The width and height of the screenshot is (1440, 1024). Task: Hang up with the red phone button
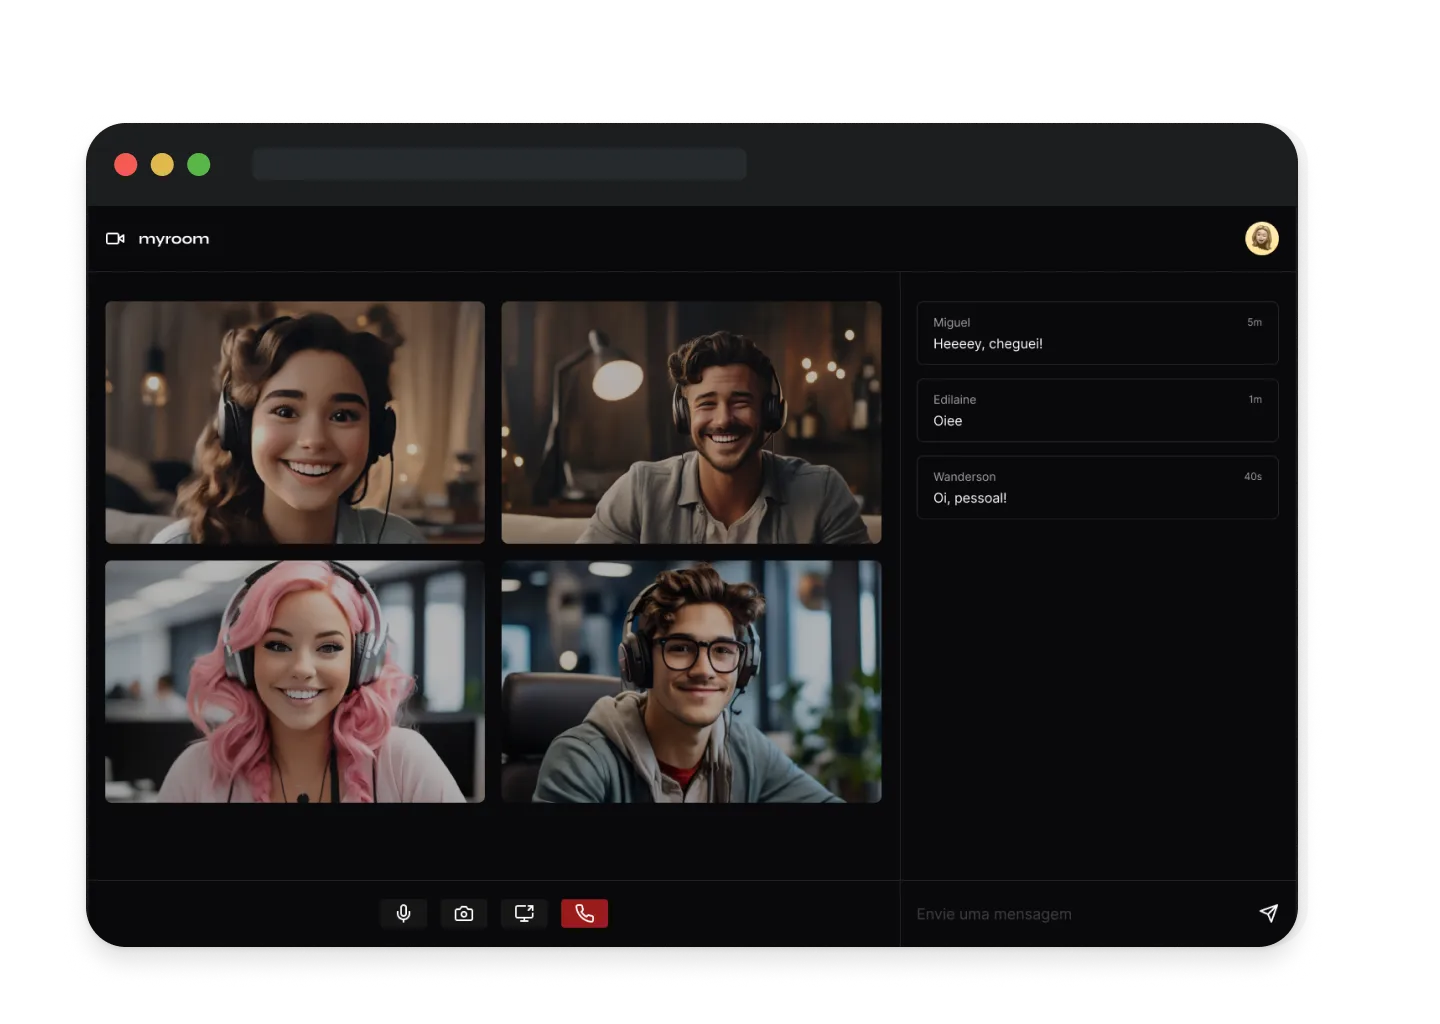click(584, 913)
